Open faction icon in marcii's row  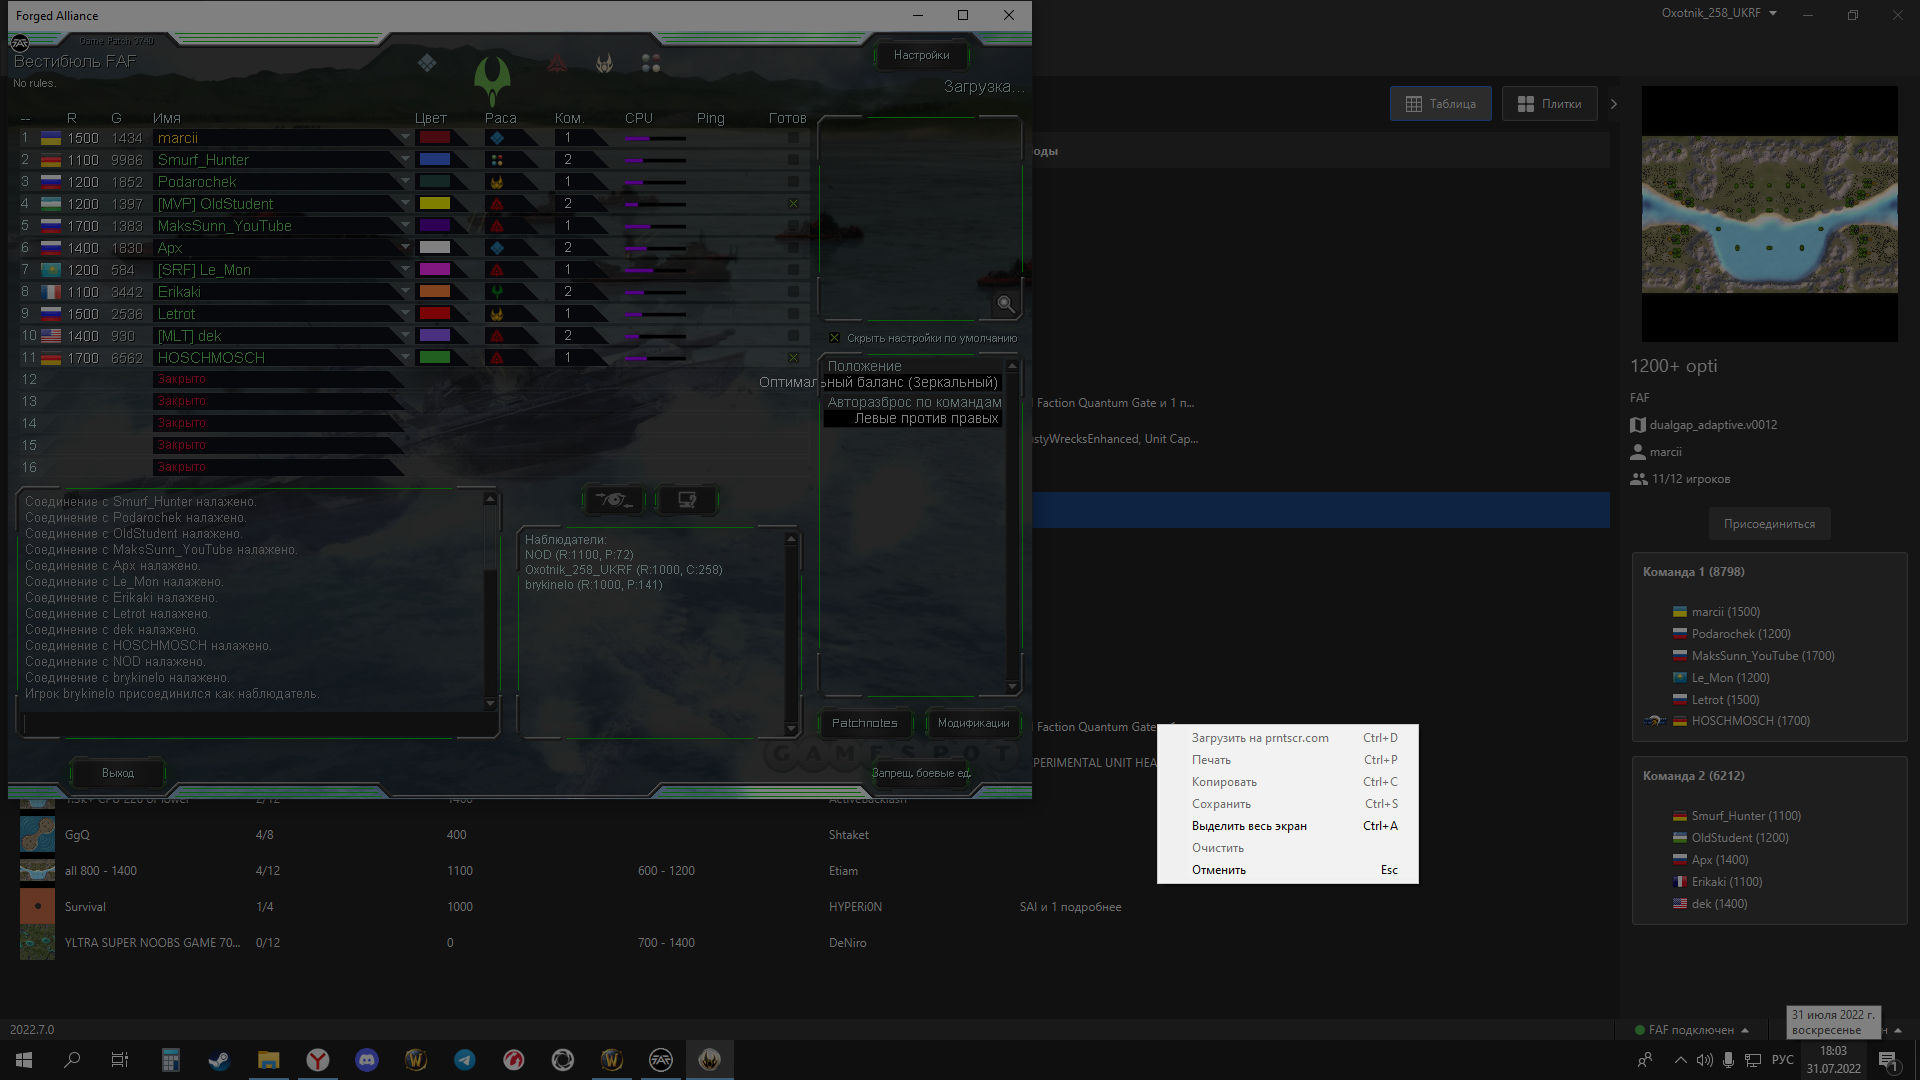point(497,138)
